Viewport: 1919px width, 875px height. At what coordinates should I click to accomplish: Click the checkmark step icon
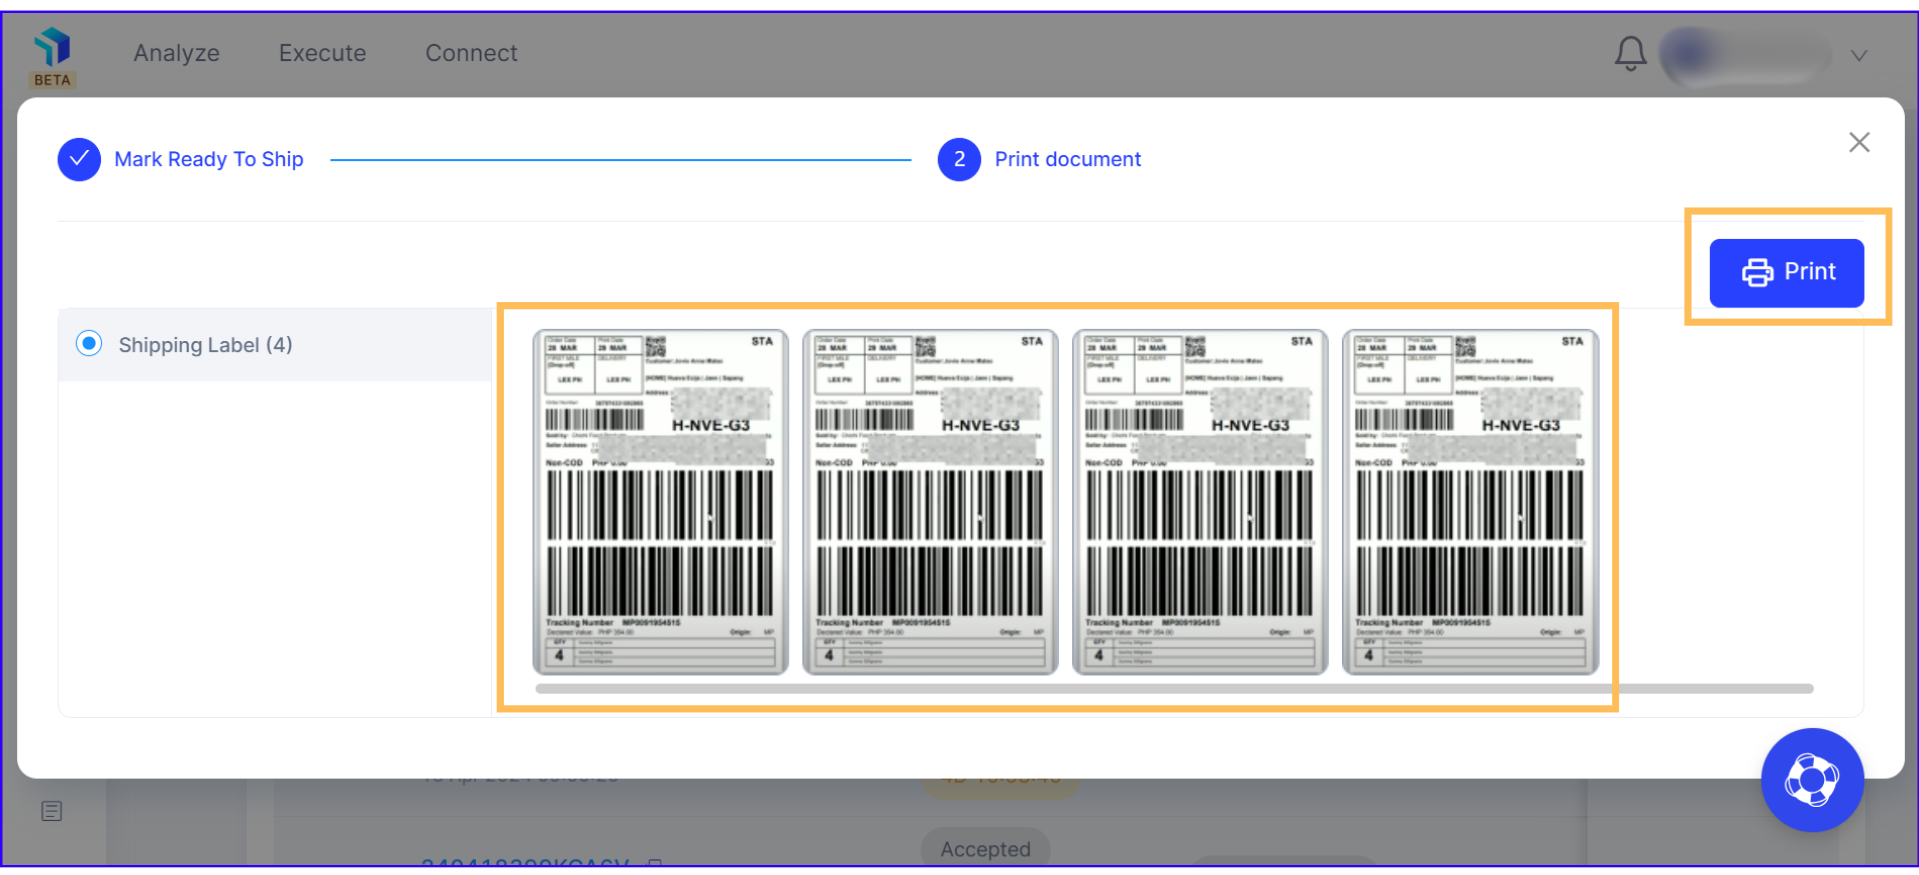pyautogui.click(x=79, y=159)
